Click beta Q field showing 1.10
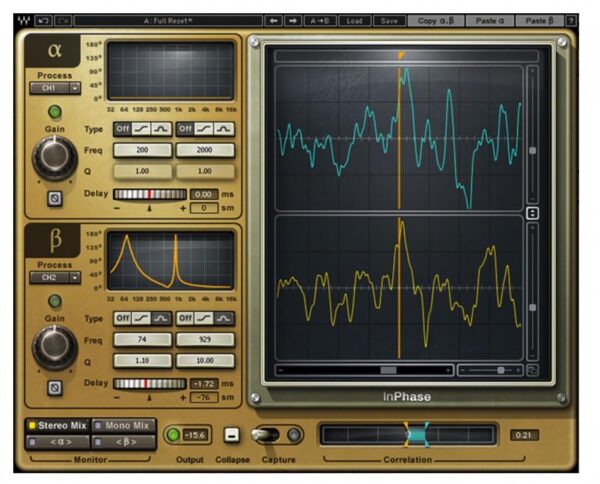The height and width of the screenshot is (484, 600). tap(142, 360)
